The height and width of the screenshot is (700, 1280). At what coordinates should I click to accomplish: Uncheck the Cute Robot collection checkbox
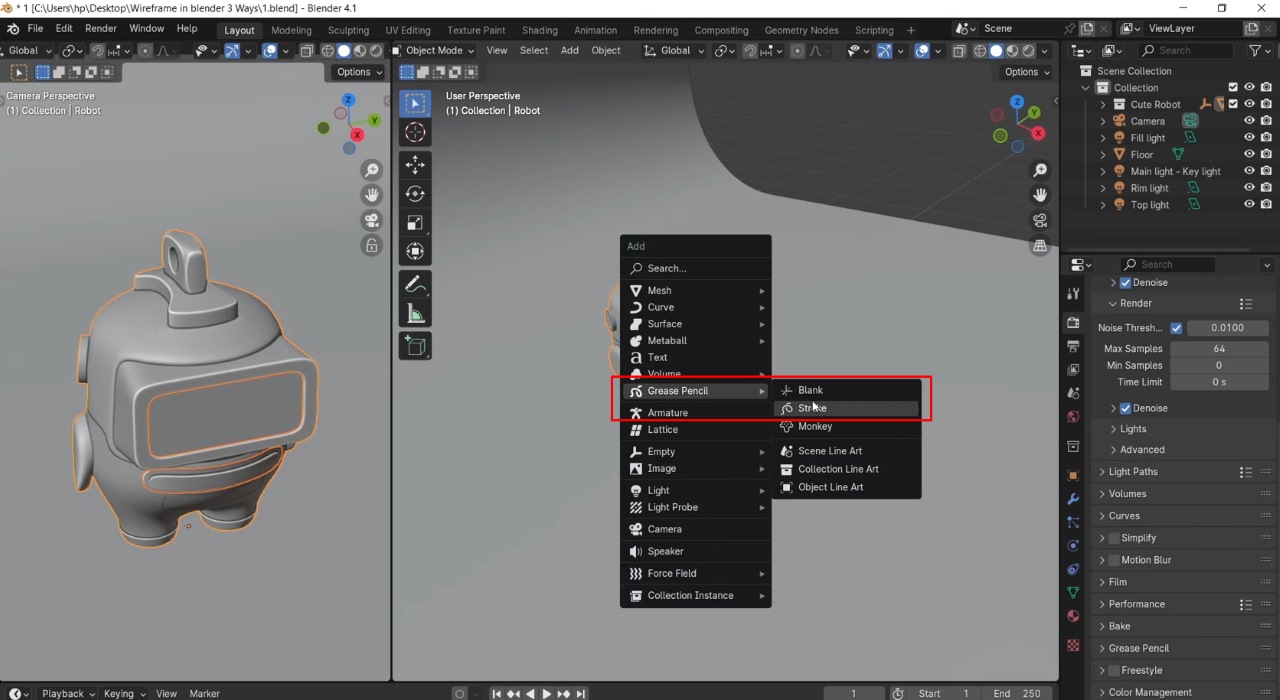click(x=1233, y=103)
